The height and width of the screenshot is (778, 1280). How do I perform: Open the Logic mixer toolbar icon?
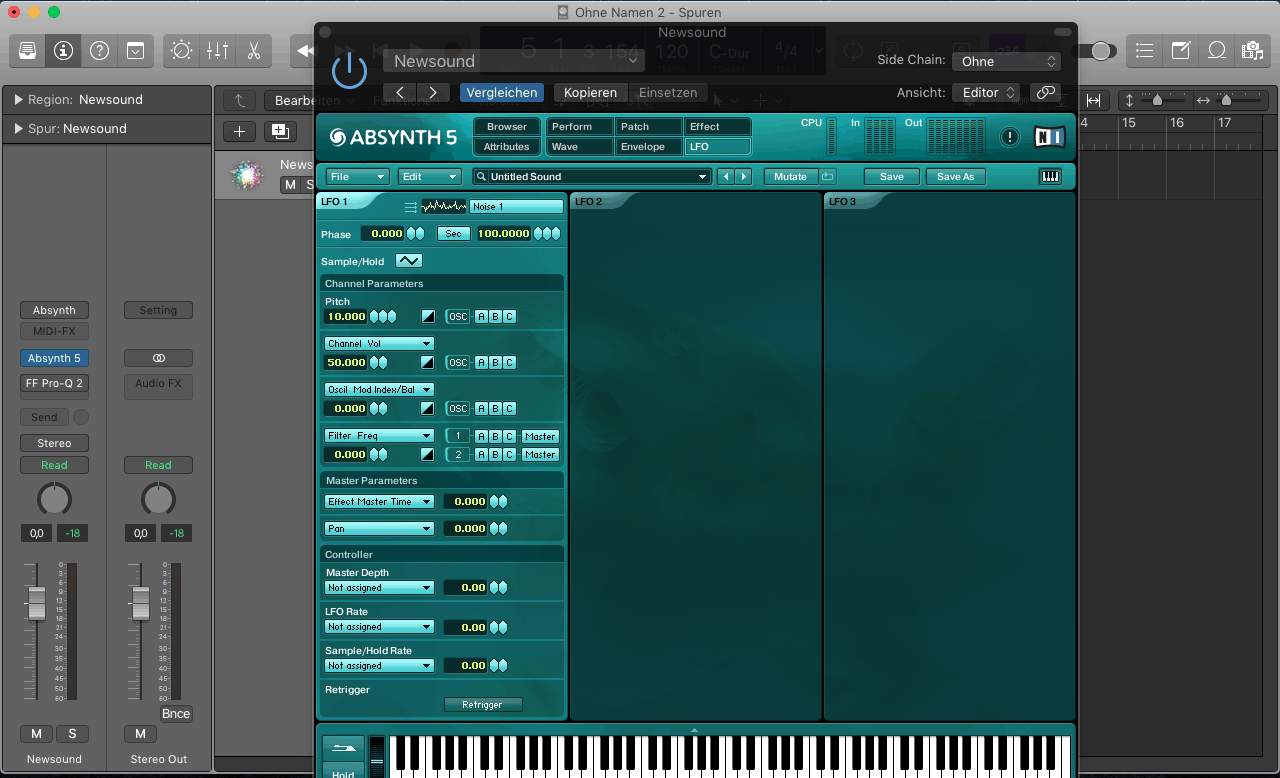(217, 50)
